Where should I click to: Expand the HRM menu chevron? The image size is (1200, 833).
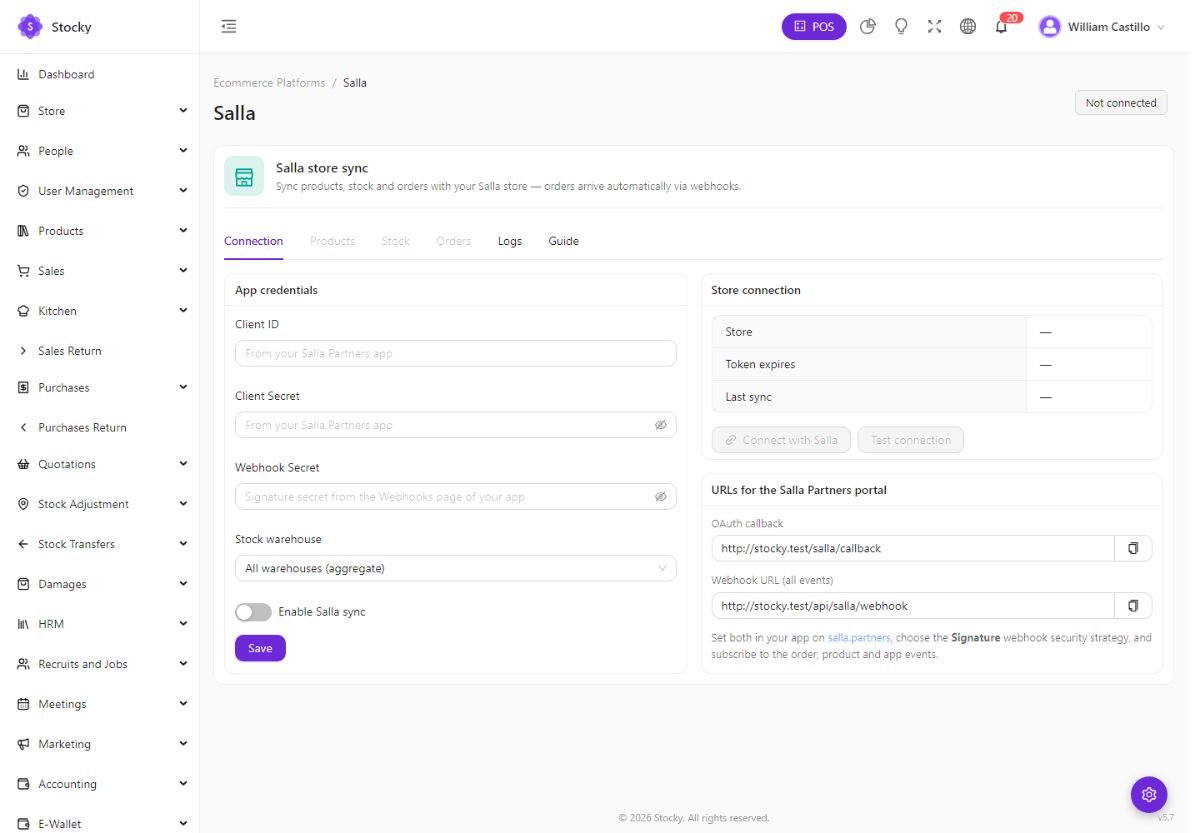tap(183, 624)
